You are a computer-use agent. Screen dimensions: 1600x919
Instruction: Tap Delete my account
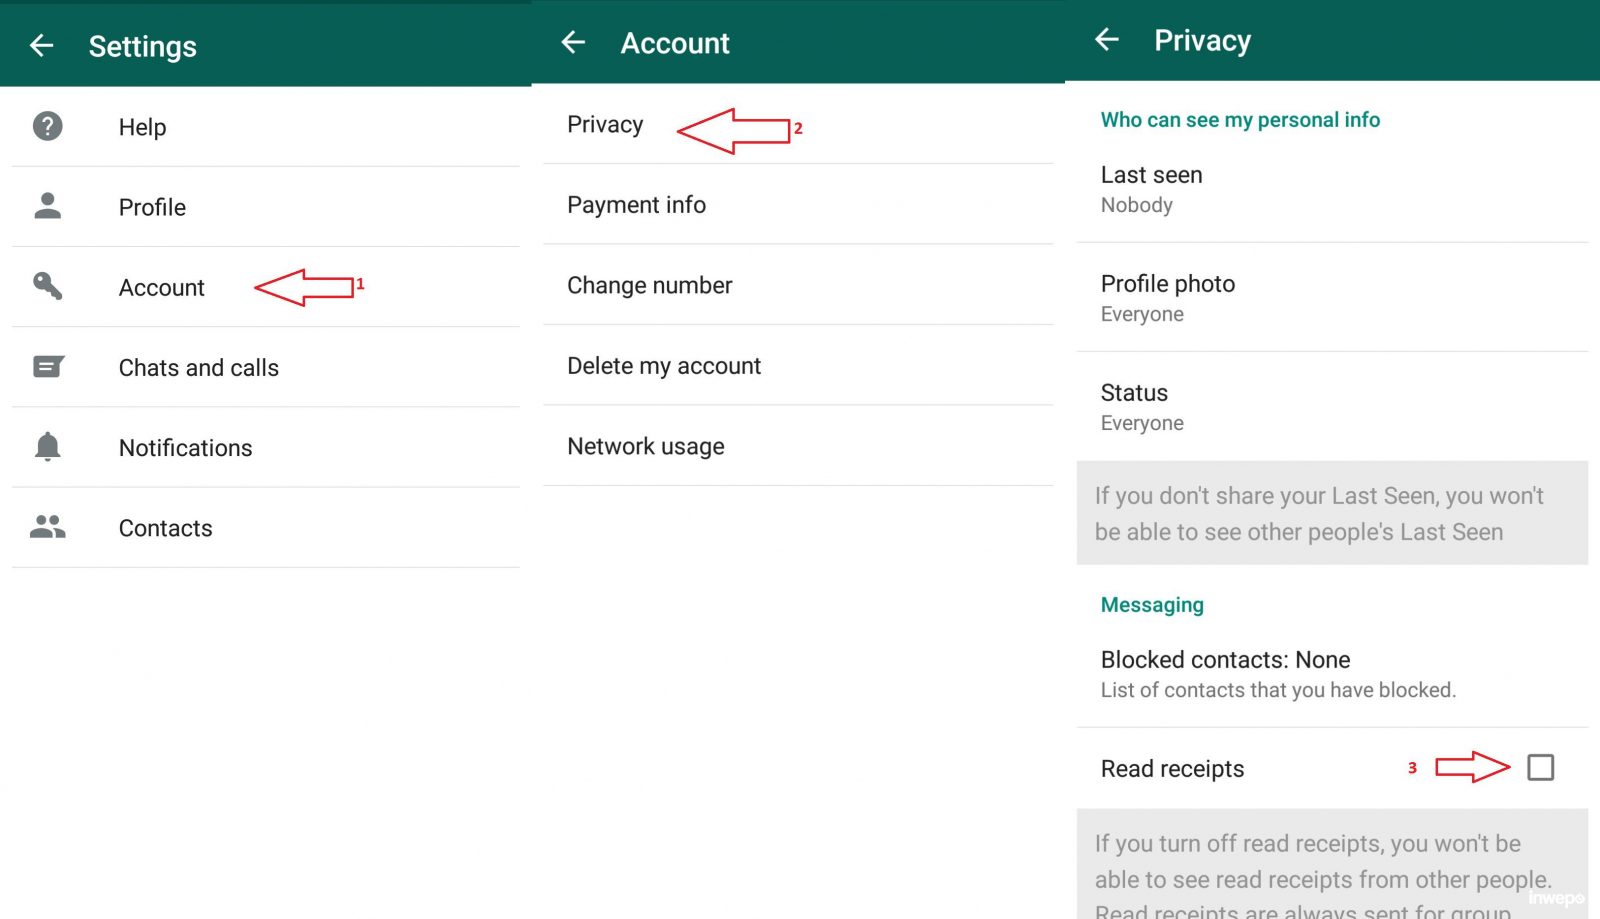663,366
